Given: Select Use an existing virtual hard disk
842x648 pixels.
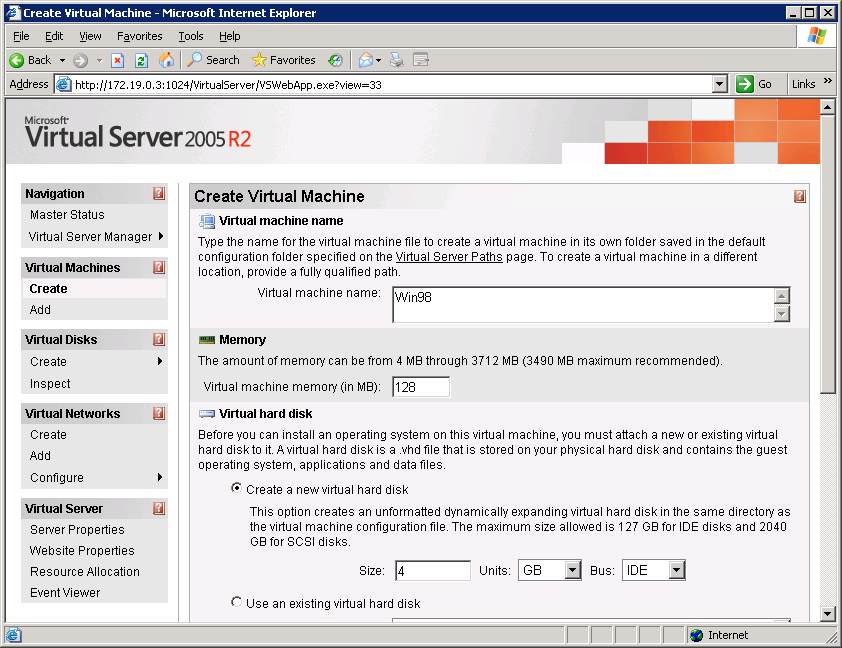Looking at the screenshot, I should click(236, 602).
